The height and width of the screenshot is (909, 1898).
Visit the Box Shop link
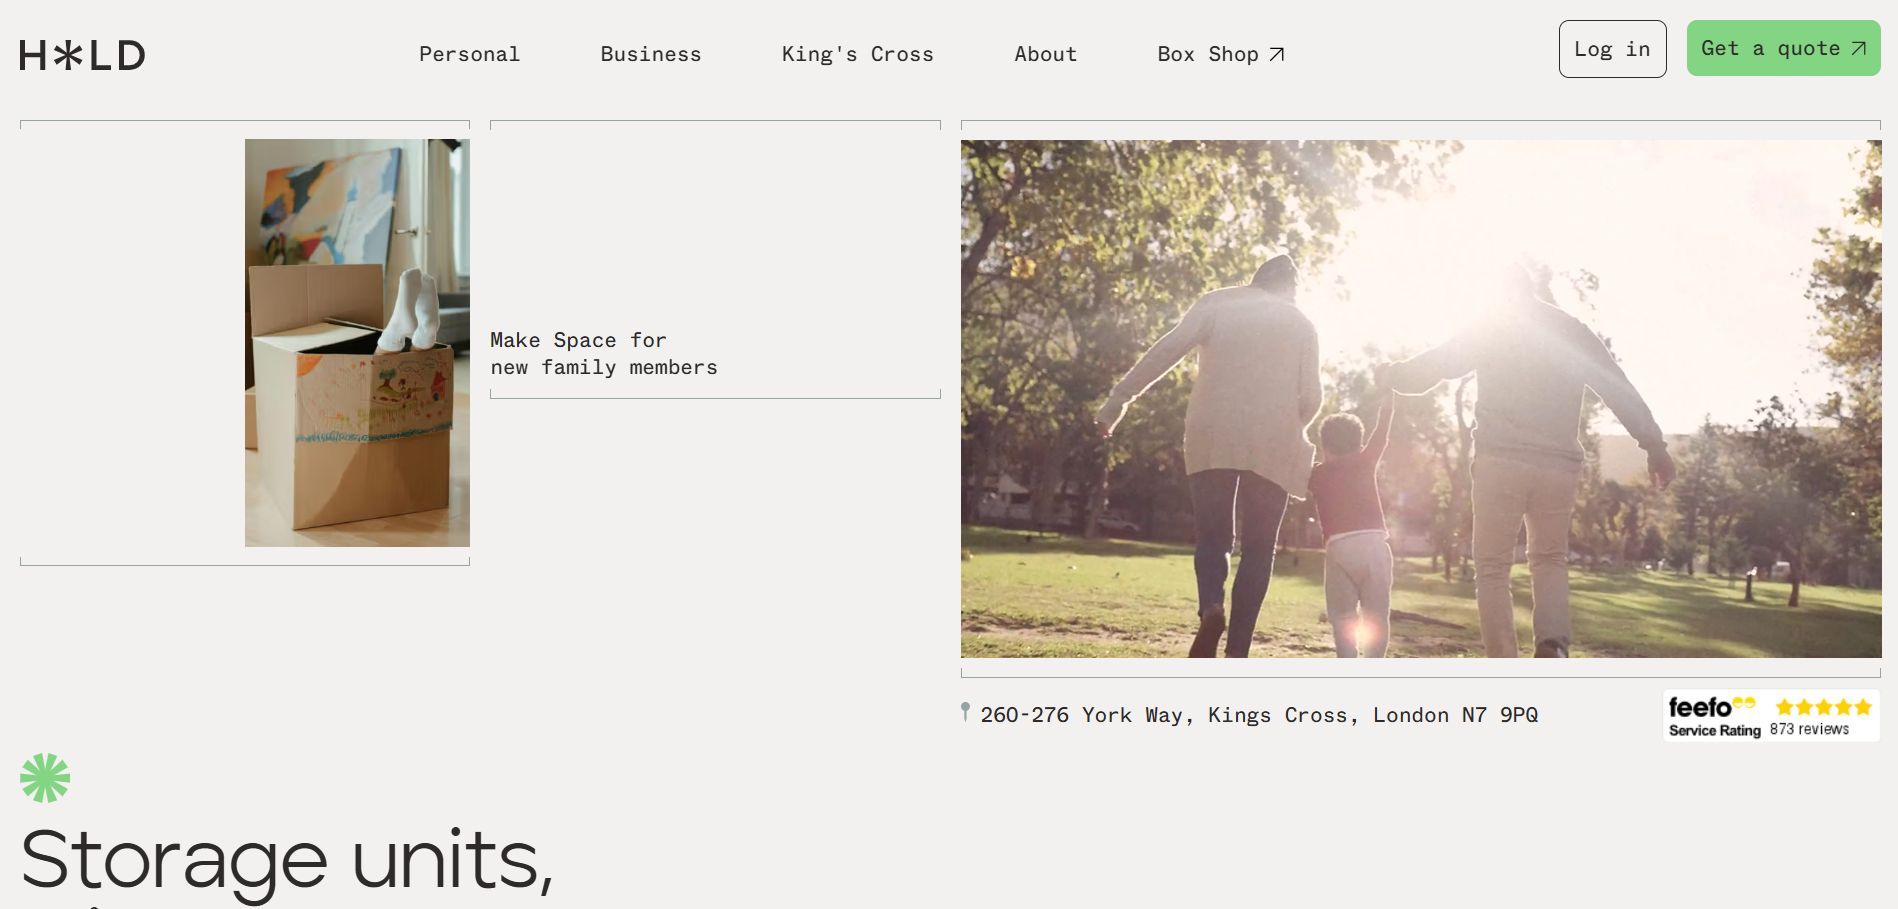point(1207,54)
